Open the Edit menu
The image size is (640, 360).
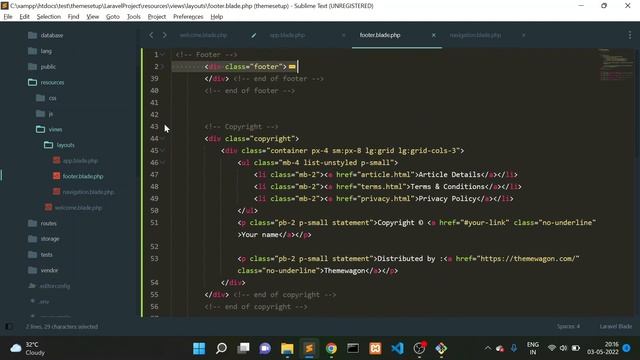tap(24, 17)
